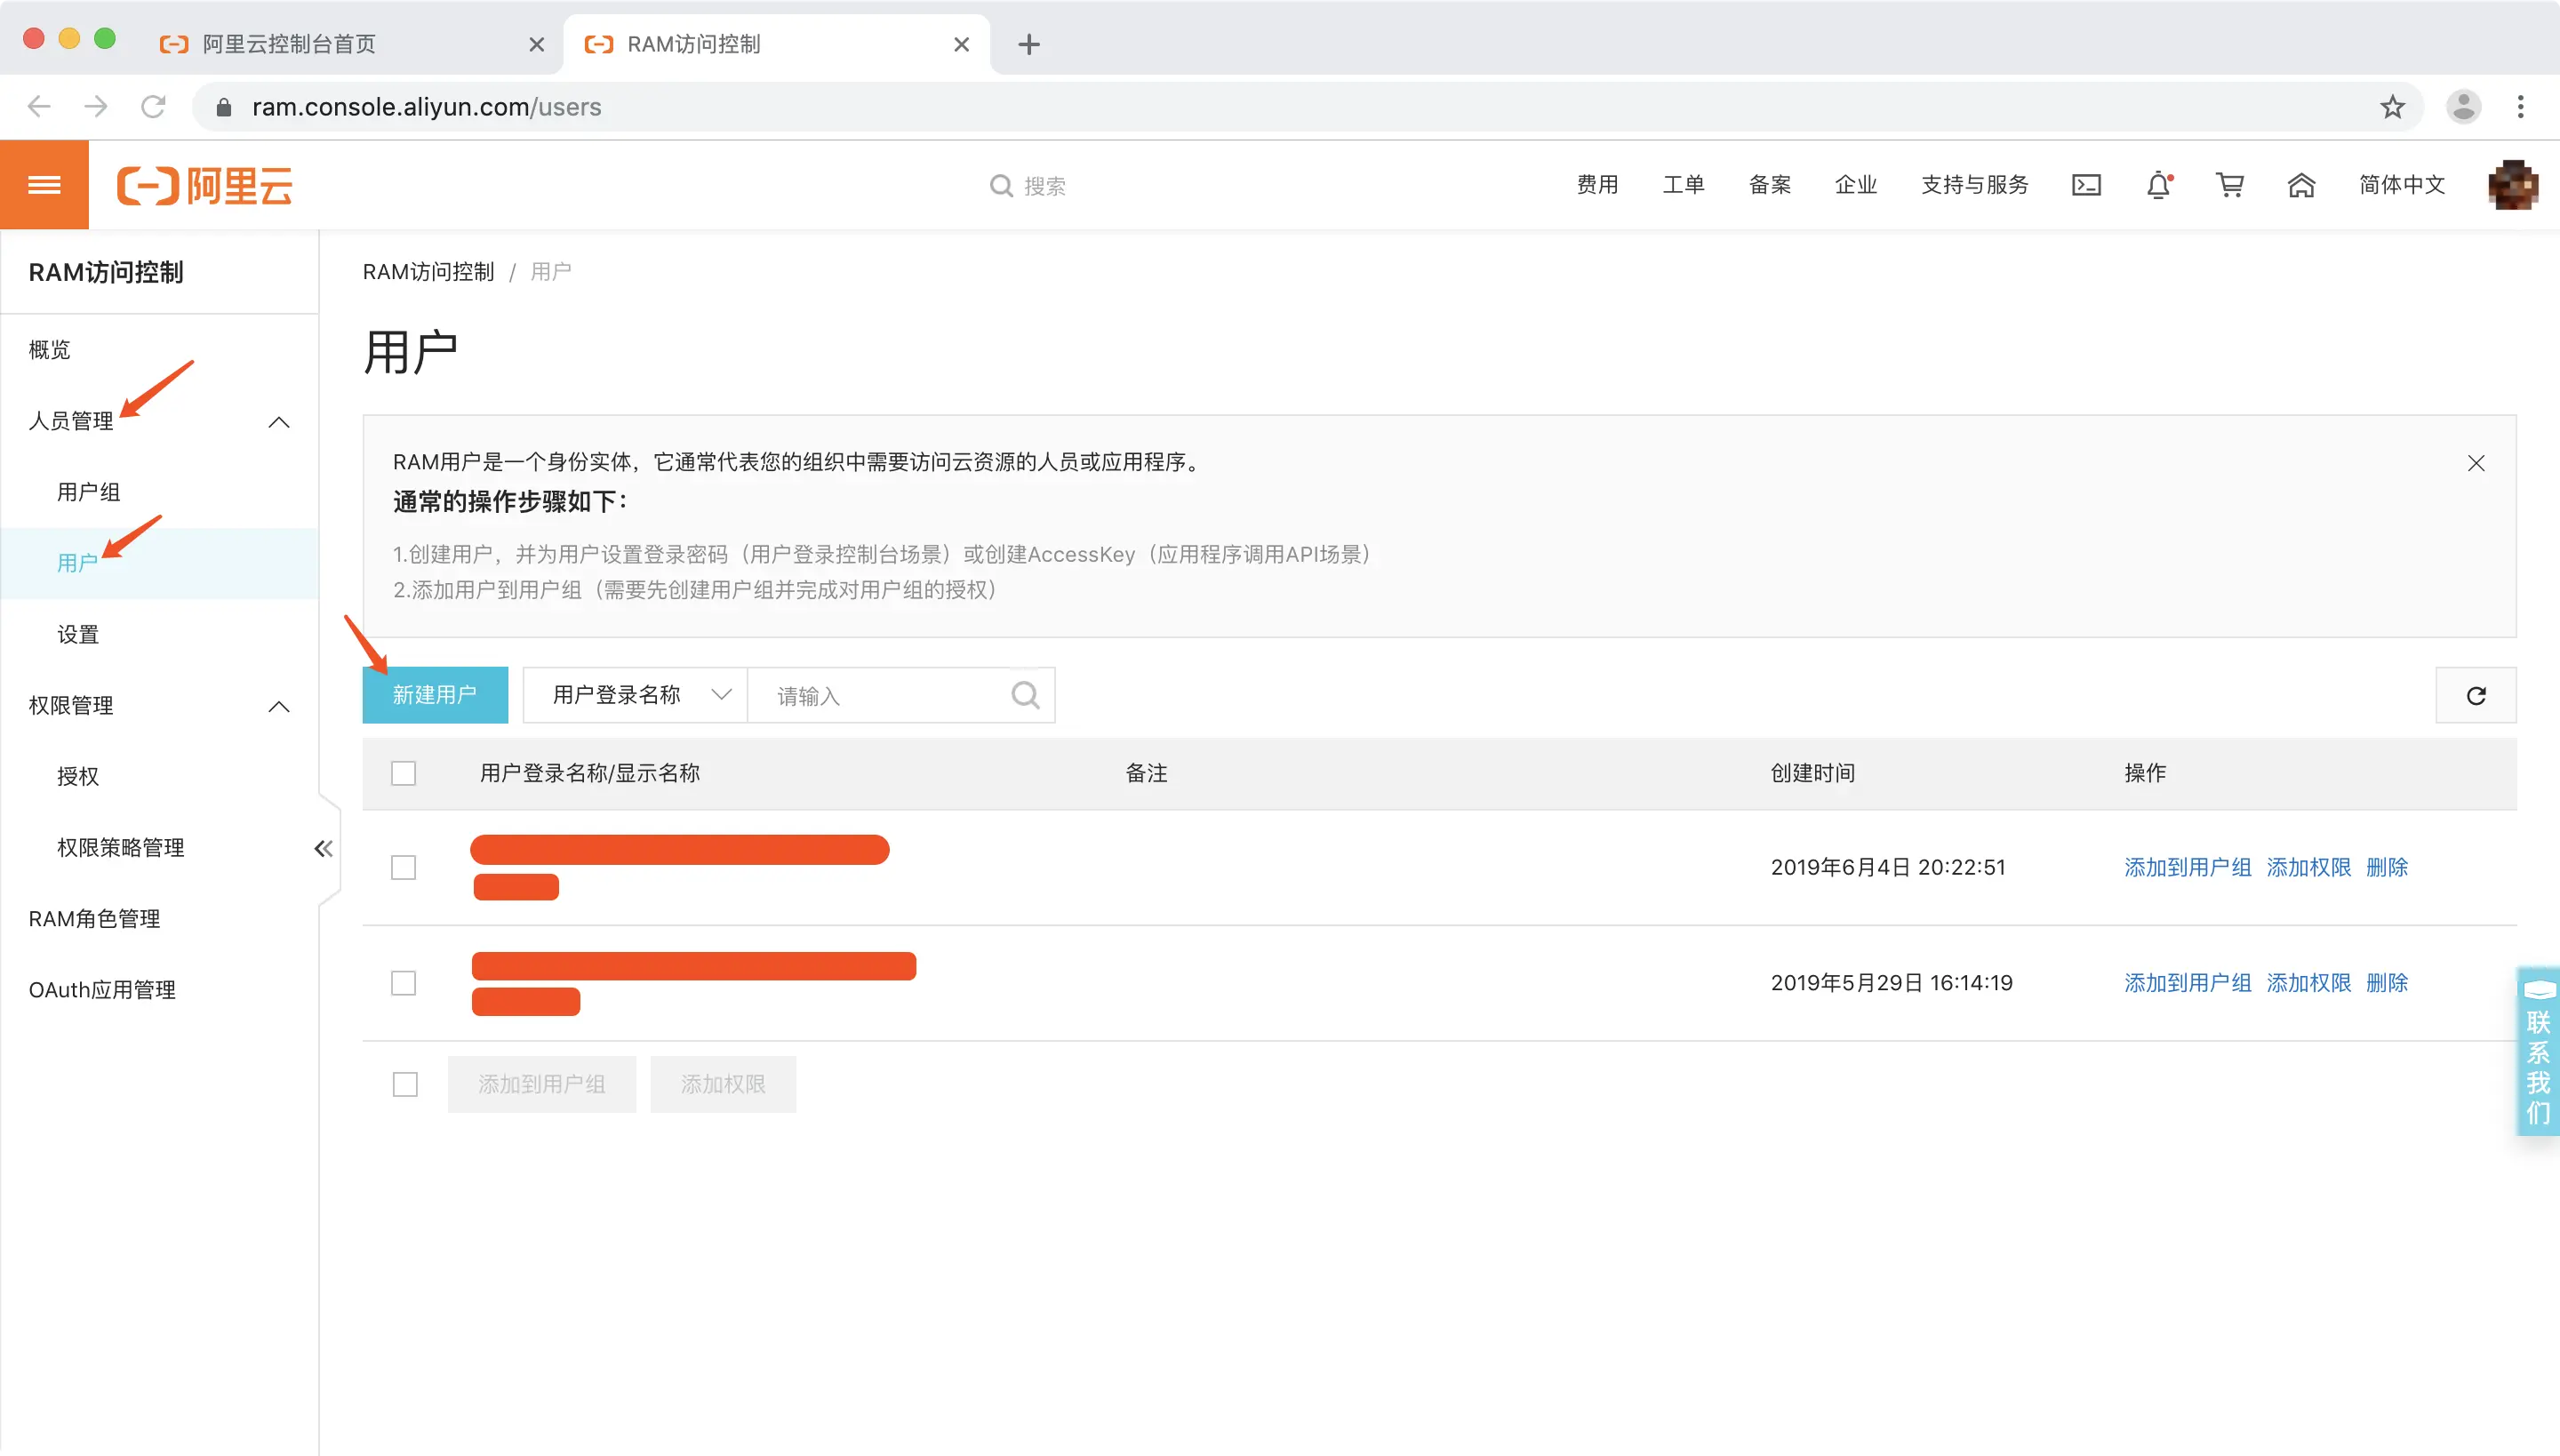Screen dimensions: 2560x1456
Task: Collapse the 权限管理 sidebar section
Action: pyautogui.click(x=279, y=706)
